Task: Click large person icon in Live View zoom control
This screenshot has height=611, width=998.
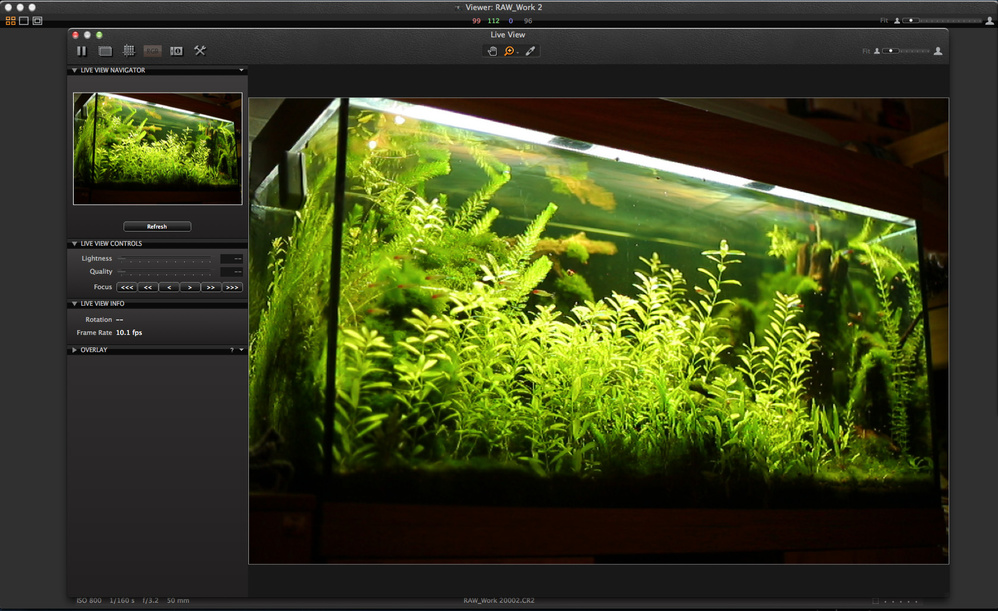Action: click(x=938, y=51)
